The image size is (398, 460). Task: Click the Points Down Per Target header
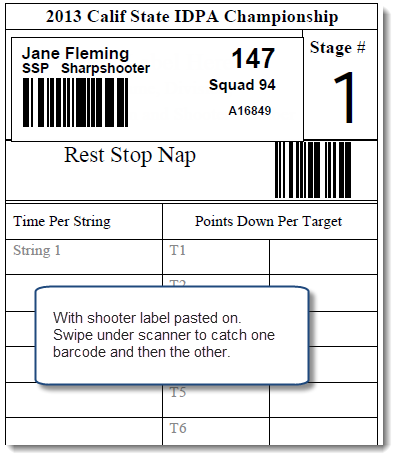(269, 221)
